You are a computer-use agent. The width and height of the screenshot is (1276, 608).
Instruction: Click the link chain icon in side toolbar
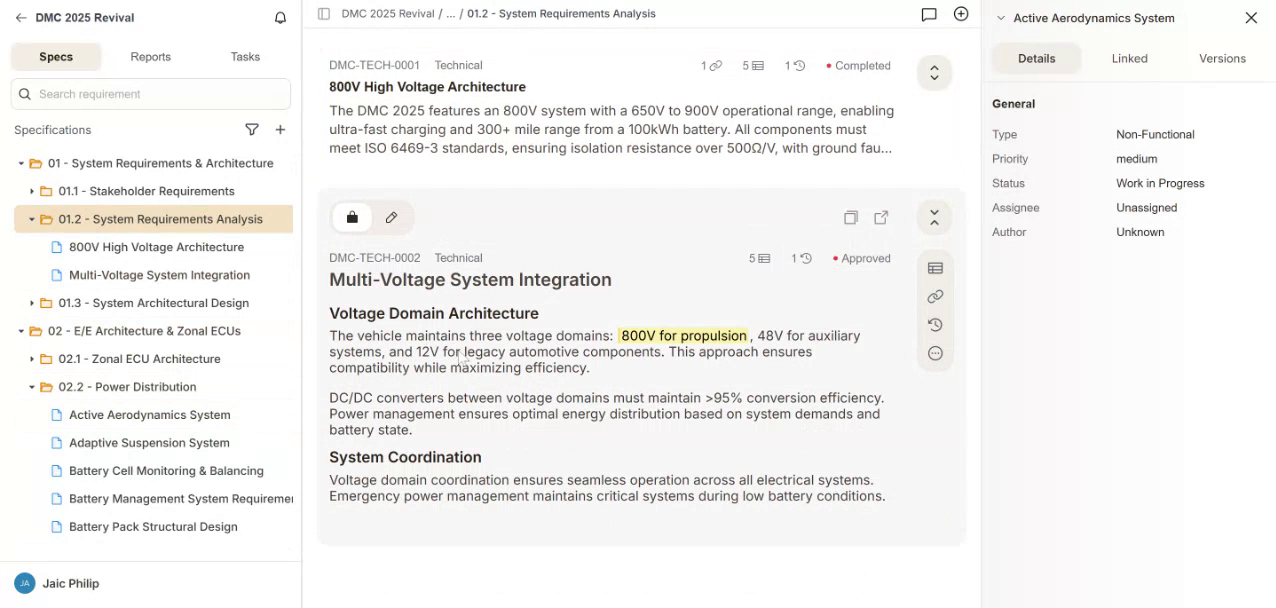coord(935,297)
